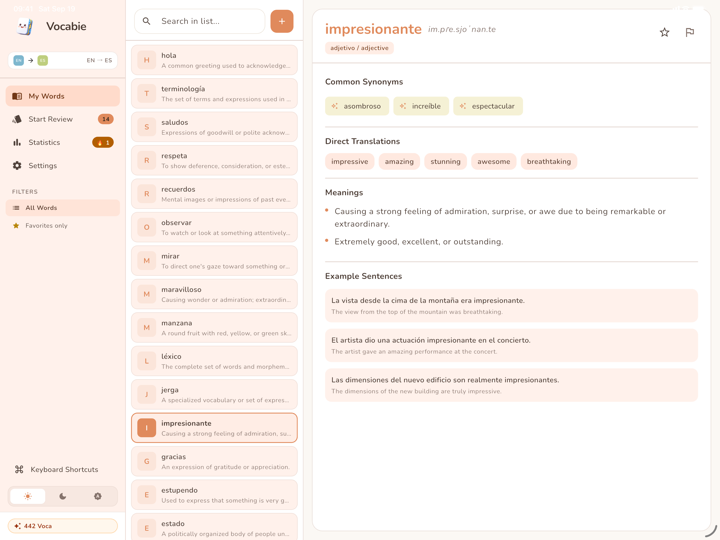This screenshot has width=720, height=540.
Task: Click the Statistics bar chart icon
Action: click(17, 142)
